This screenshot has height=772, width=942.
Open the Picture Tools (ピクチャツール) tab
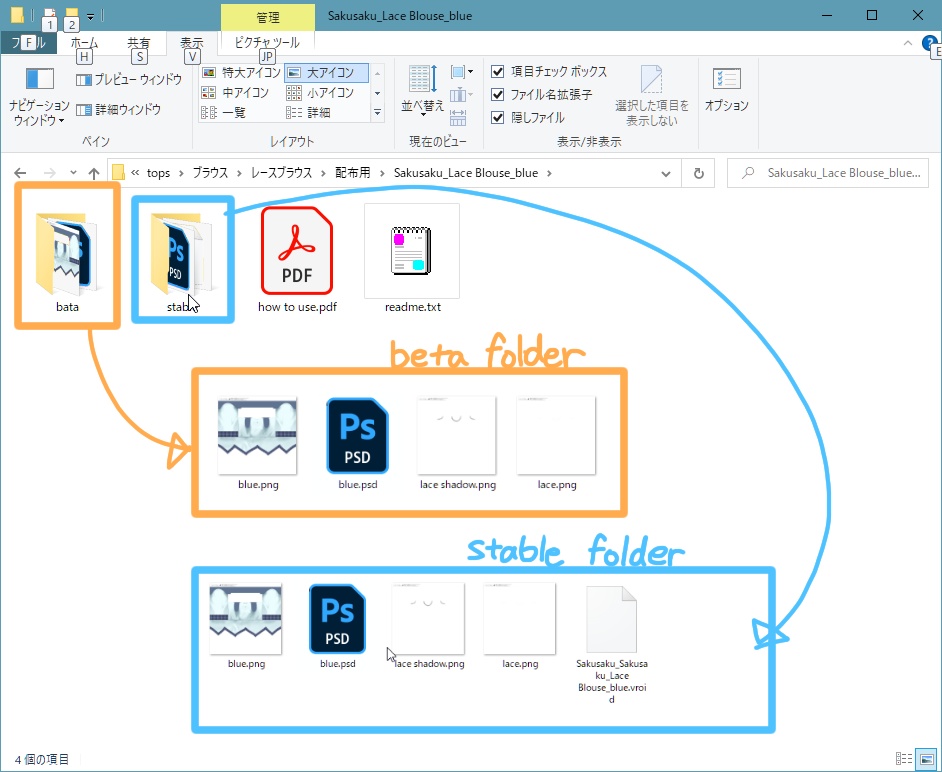pyautogui.click(x=267, y=43)
